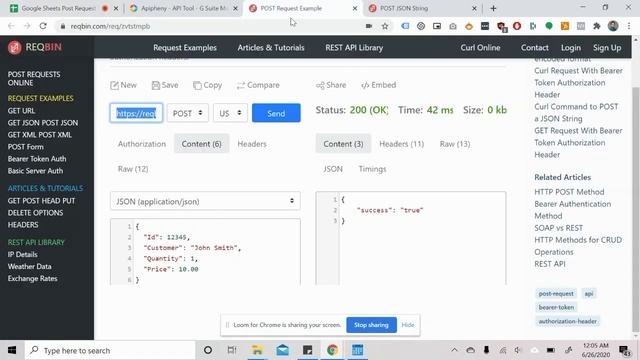Open the response Raw (13) tab

click(455, 144)
